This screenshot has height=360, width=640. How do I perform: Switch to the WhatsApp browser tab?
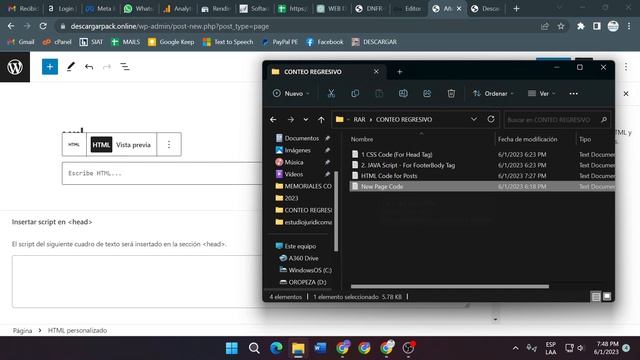tap(138, 8)
